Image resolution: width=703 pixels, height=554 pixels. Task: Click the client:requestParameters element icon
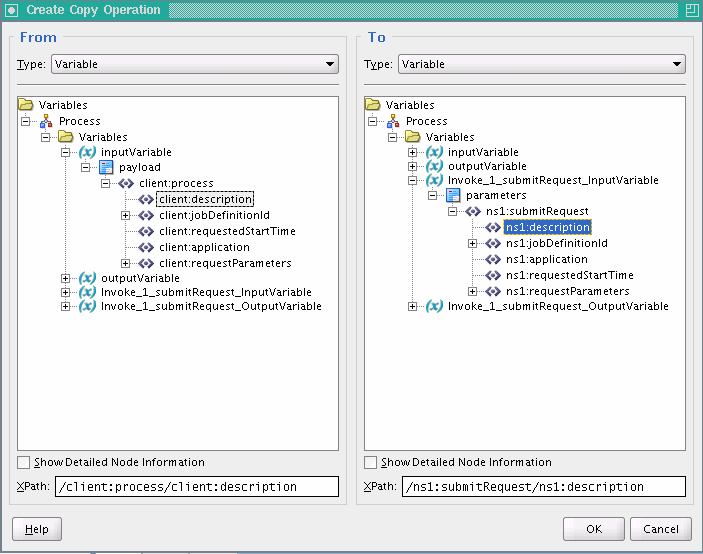coord(146,263)
